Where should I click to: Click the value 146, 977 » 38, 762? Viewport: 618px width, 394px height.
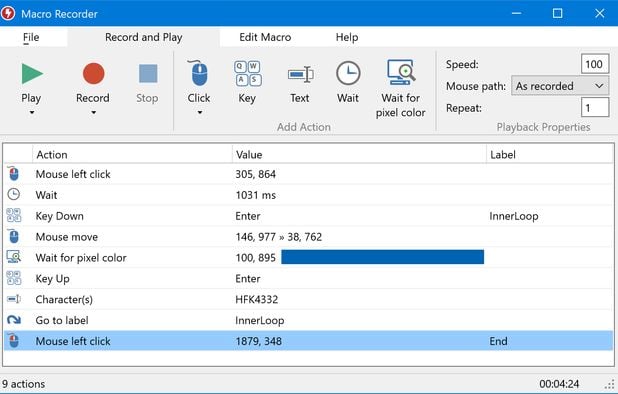pyautogui.click(x=279, y=237)
